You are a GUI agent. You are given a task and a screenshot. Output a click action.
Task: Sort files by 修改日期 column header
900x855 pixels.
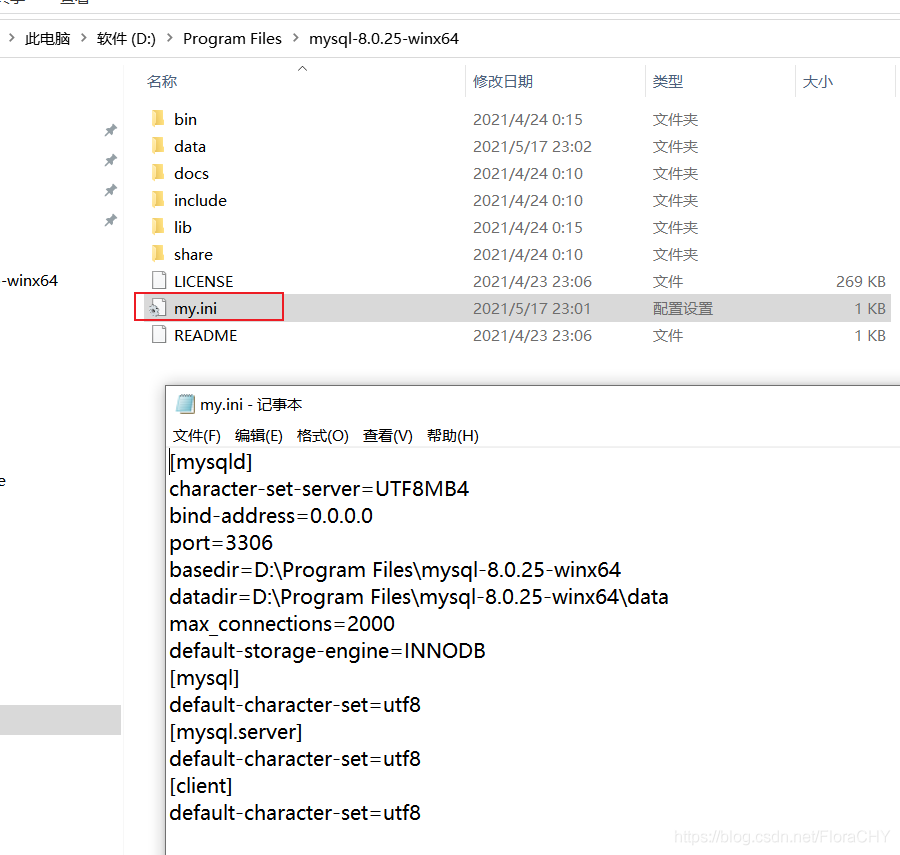(x=503, y=81)
